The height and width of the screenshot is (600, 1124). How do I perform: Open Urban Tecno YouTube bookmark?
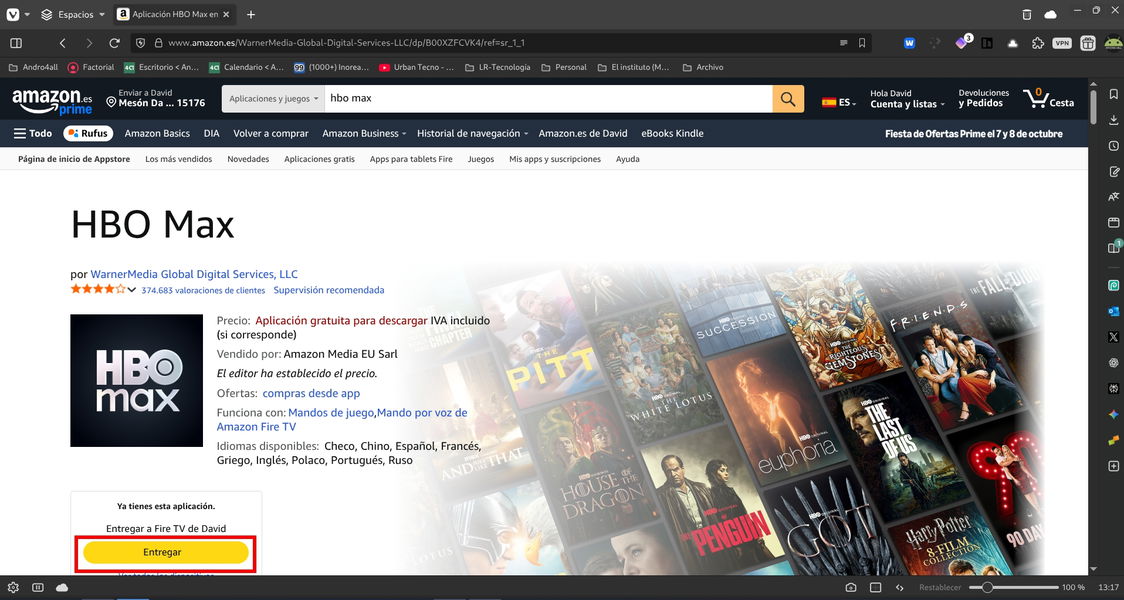(x=416, y=67)
